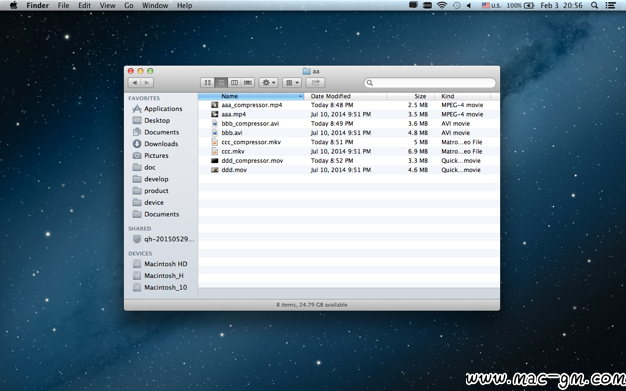The image size is (626, 391).
Task: Click the Finder search field
Action: 430,83
